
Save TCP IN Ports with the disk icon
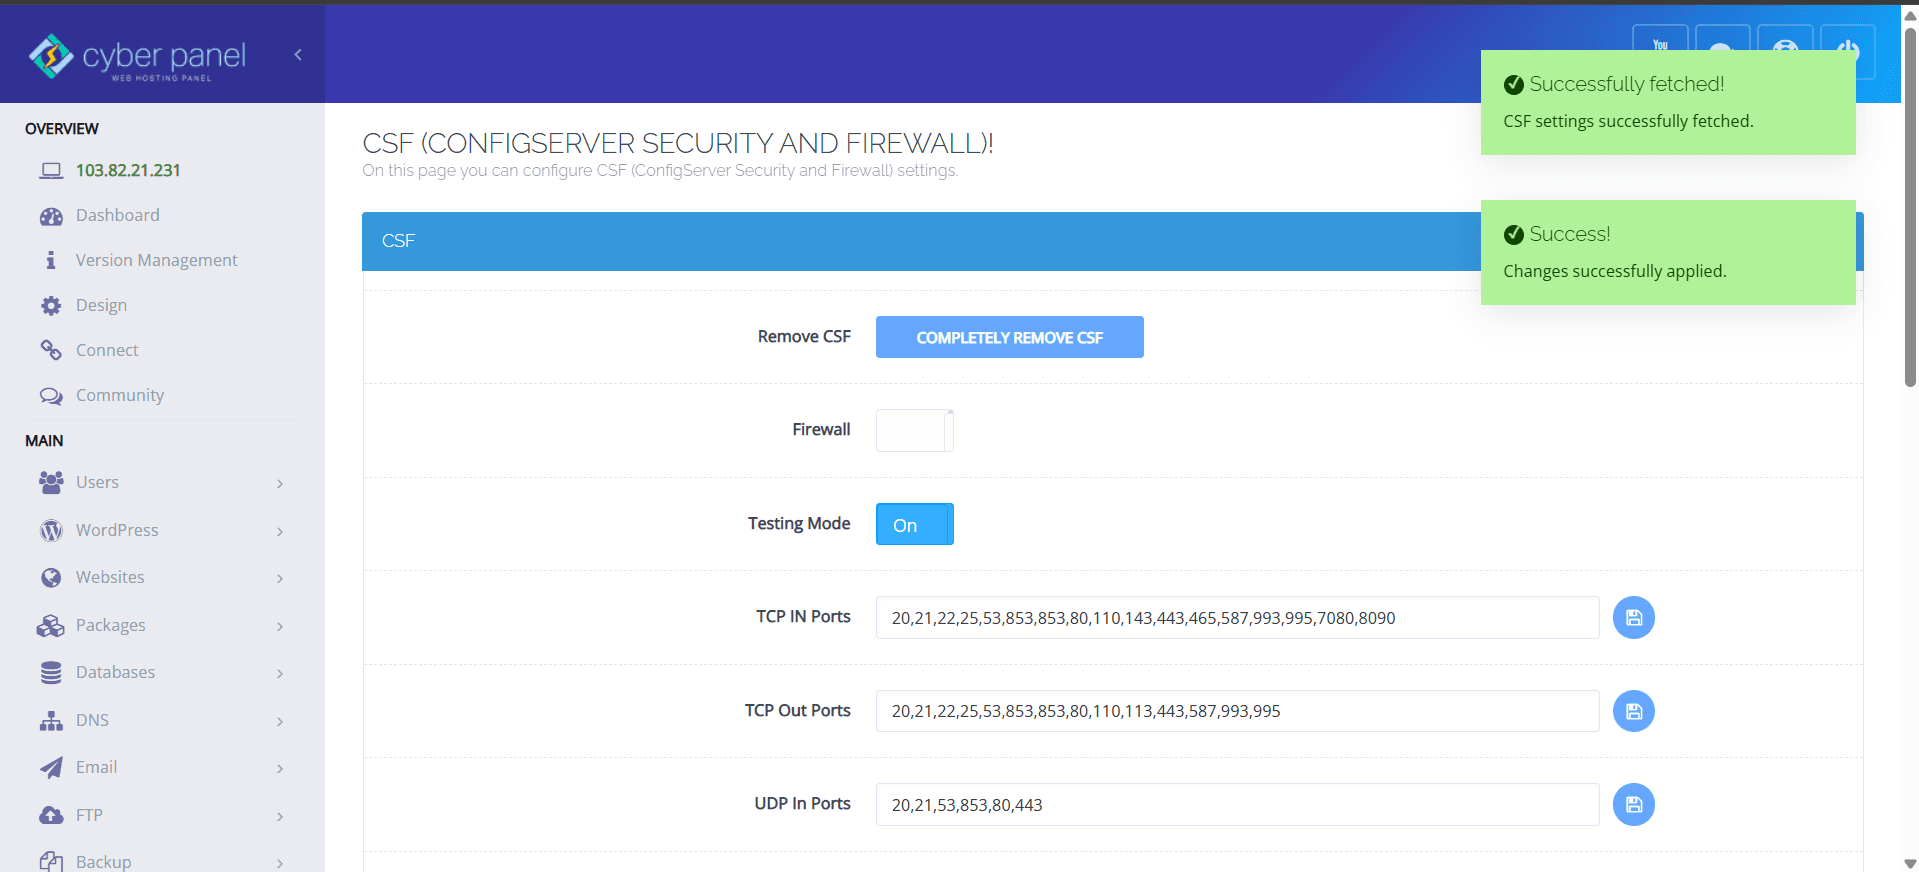coord(1633,618)
